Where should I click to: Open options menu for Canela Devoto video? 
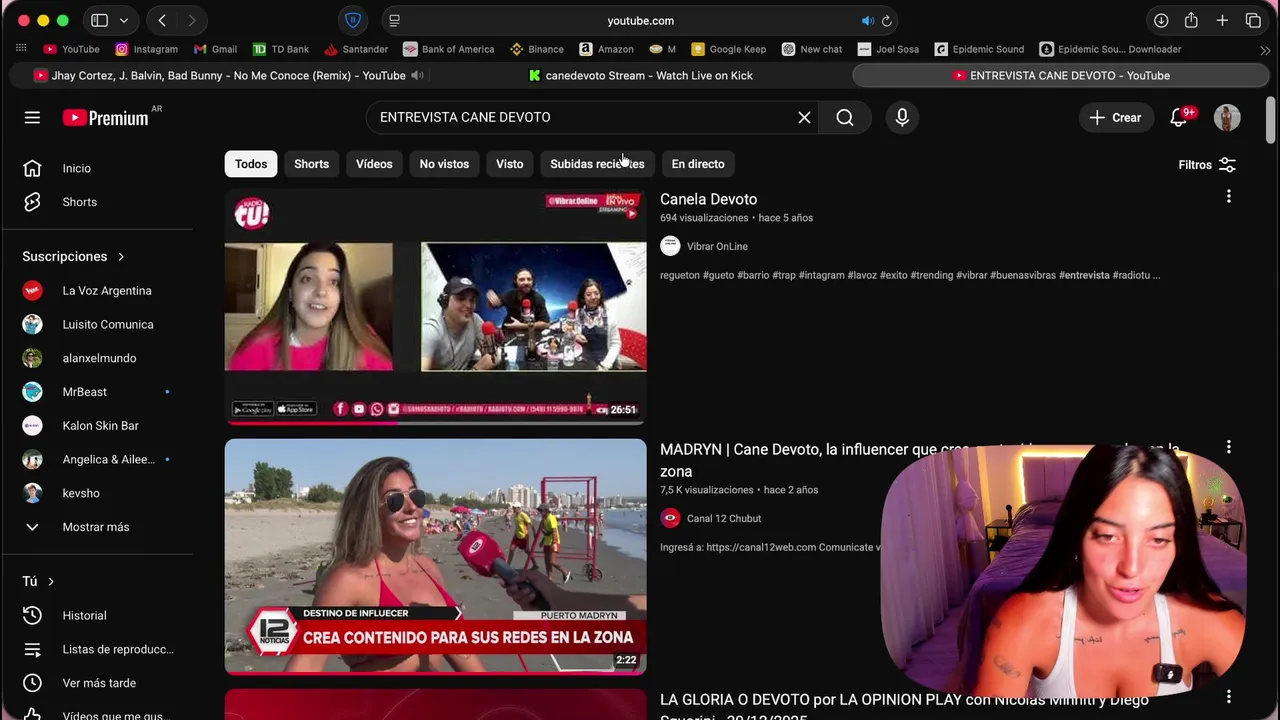tap(1228, 197)
